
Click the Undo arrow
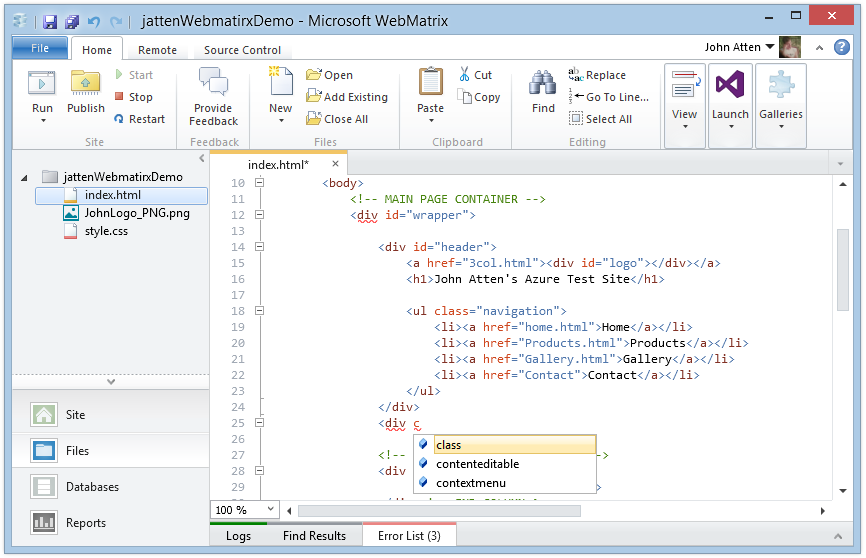[94, 22]
